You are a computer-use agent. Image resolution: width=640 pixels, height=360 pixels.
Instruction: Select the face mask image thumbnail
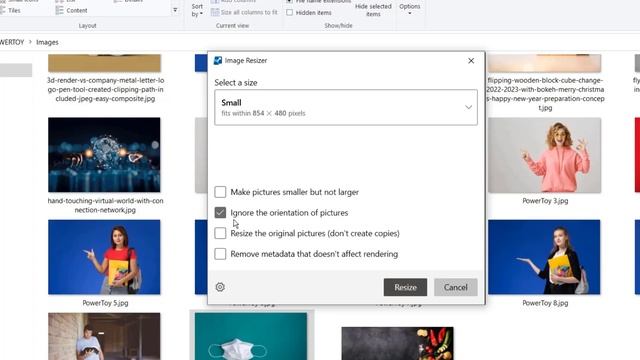coord(251,336)
